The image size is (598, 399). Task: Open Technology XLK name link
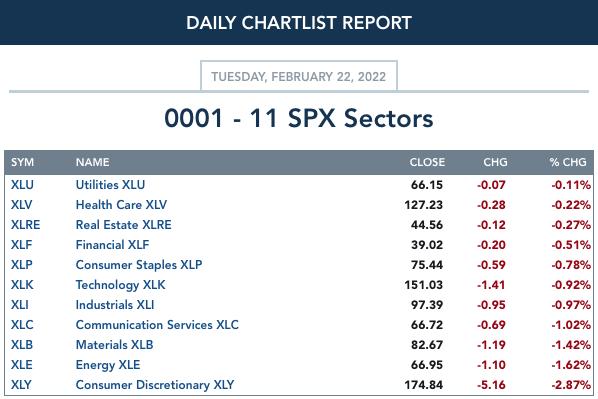click(x=121, y=285)
